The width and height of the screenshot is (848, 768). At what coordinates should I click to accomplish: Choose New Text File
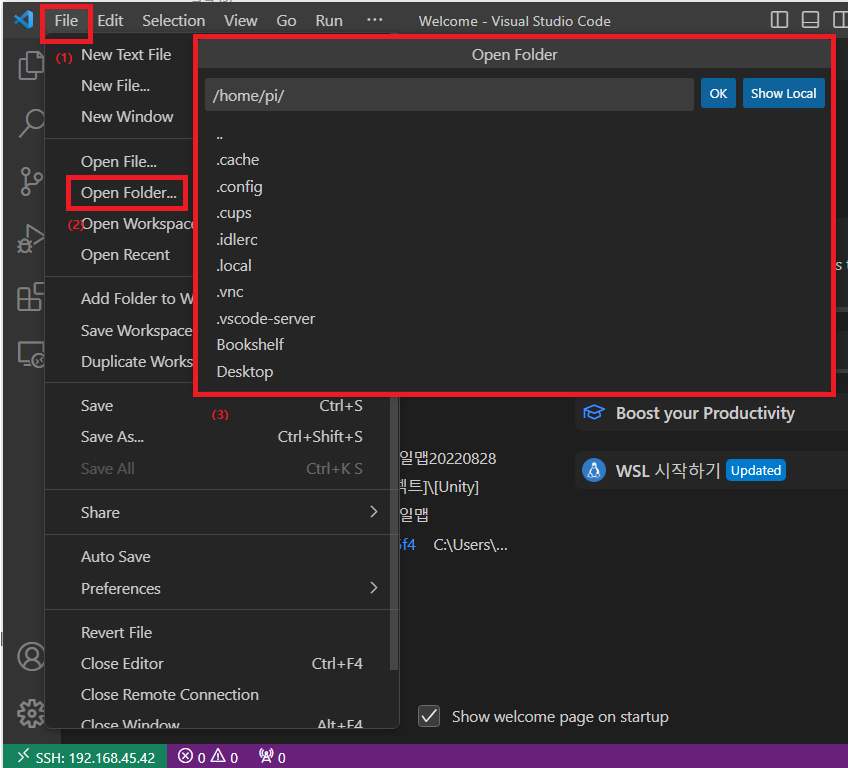pos(126,55)
